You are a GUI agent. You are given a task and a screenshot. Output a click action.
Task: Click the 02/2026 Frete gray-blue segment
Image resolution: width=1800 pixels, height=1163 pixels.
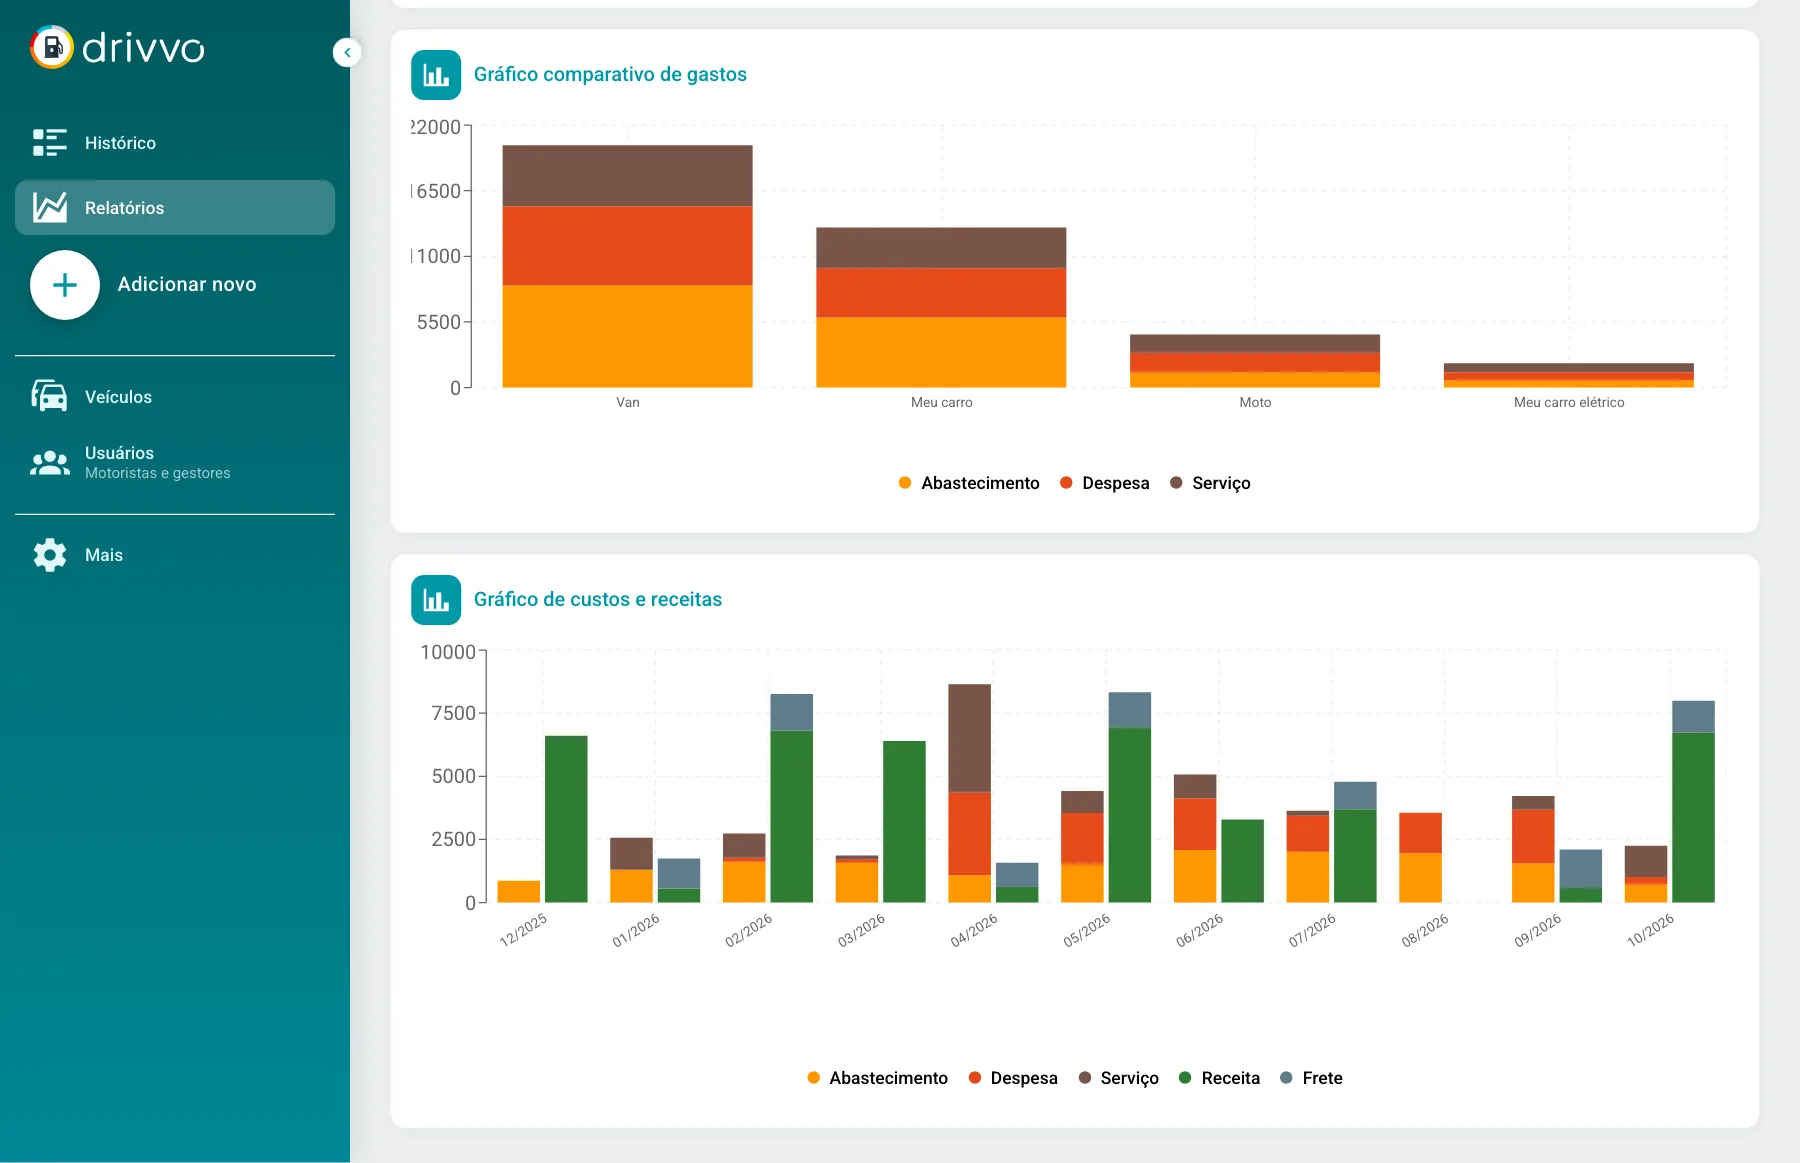[792, 712]
